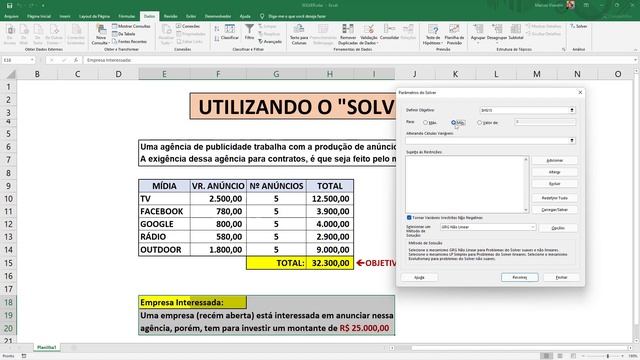640x360 pixels.
Task: Click the Classificar sort button
Action: [x=230, y=32]
